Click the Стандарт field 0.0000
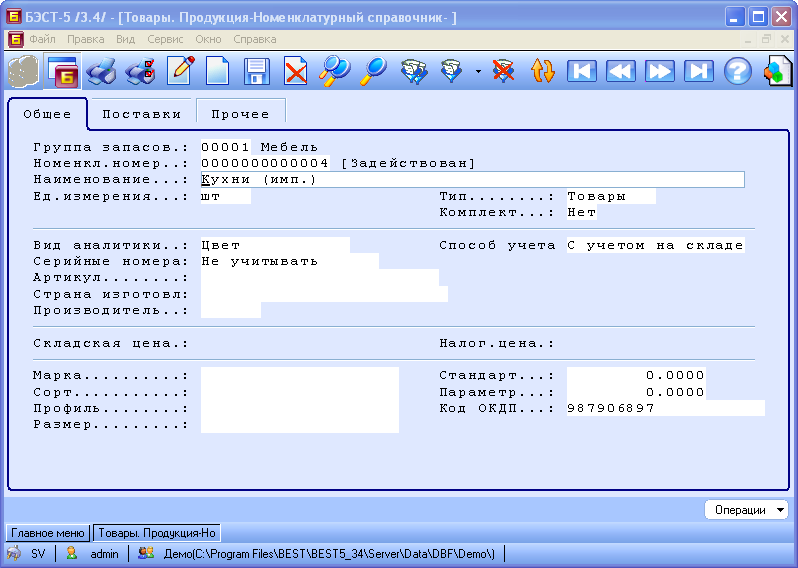This screenshot has width=798, height=568. pyautogui.click(x=636, y=376)
